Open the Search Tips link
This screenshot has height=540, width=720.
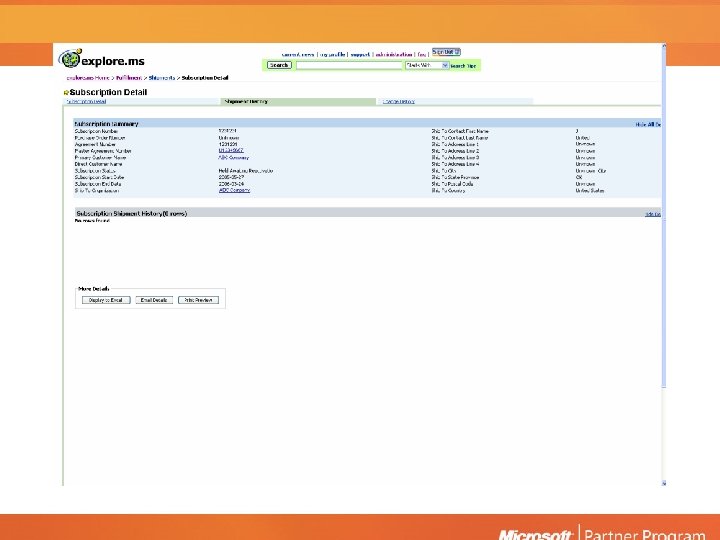click(463, 66)
